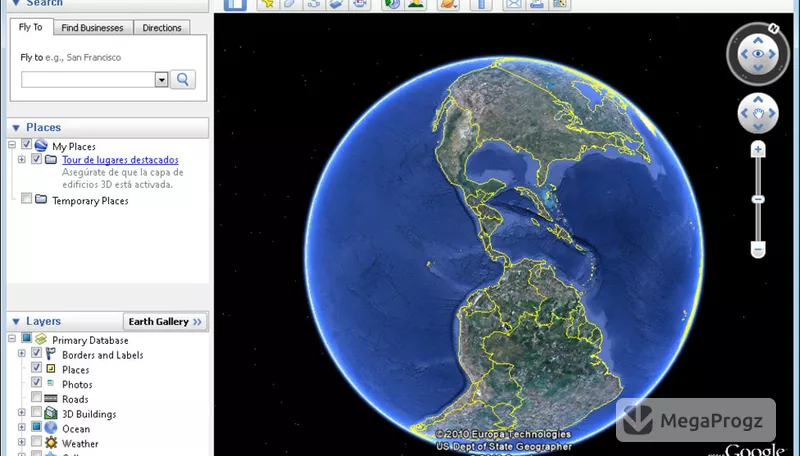The width and height of the screenshot is (800, 456).
Task: Move up using the hand joystick arrow
Action: (x=758, y=99)
